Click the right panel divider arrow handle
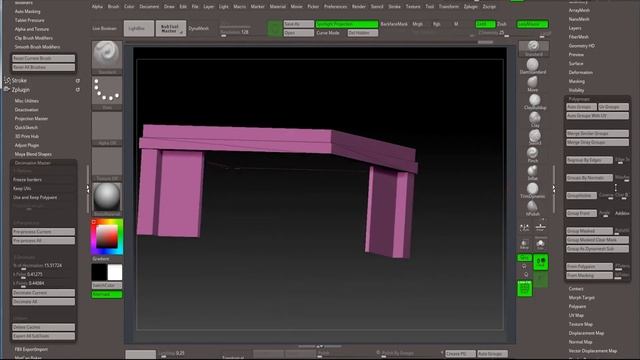The height and width of the screenshot is (360, 640). (554, 189)
